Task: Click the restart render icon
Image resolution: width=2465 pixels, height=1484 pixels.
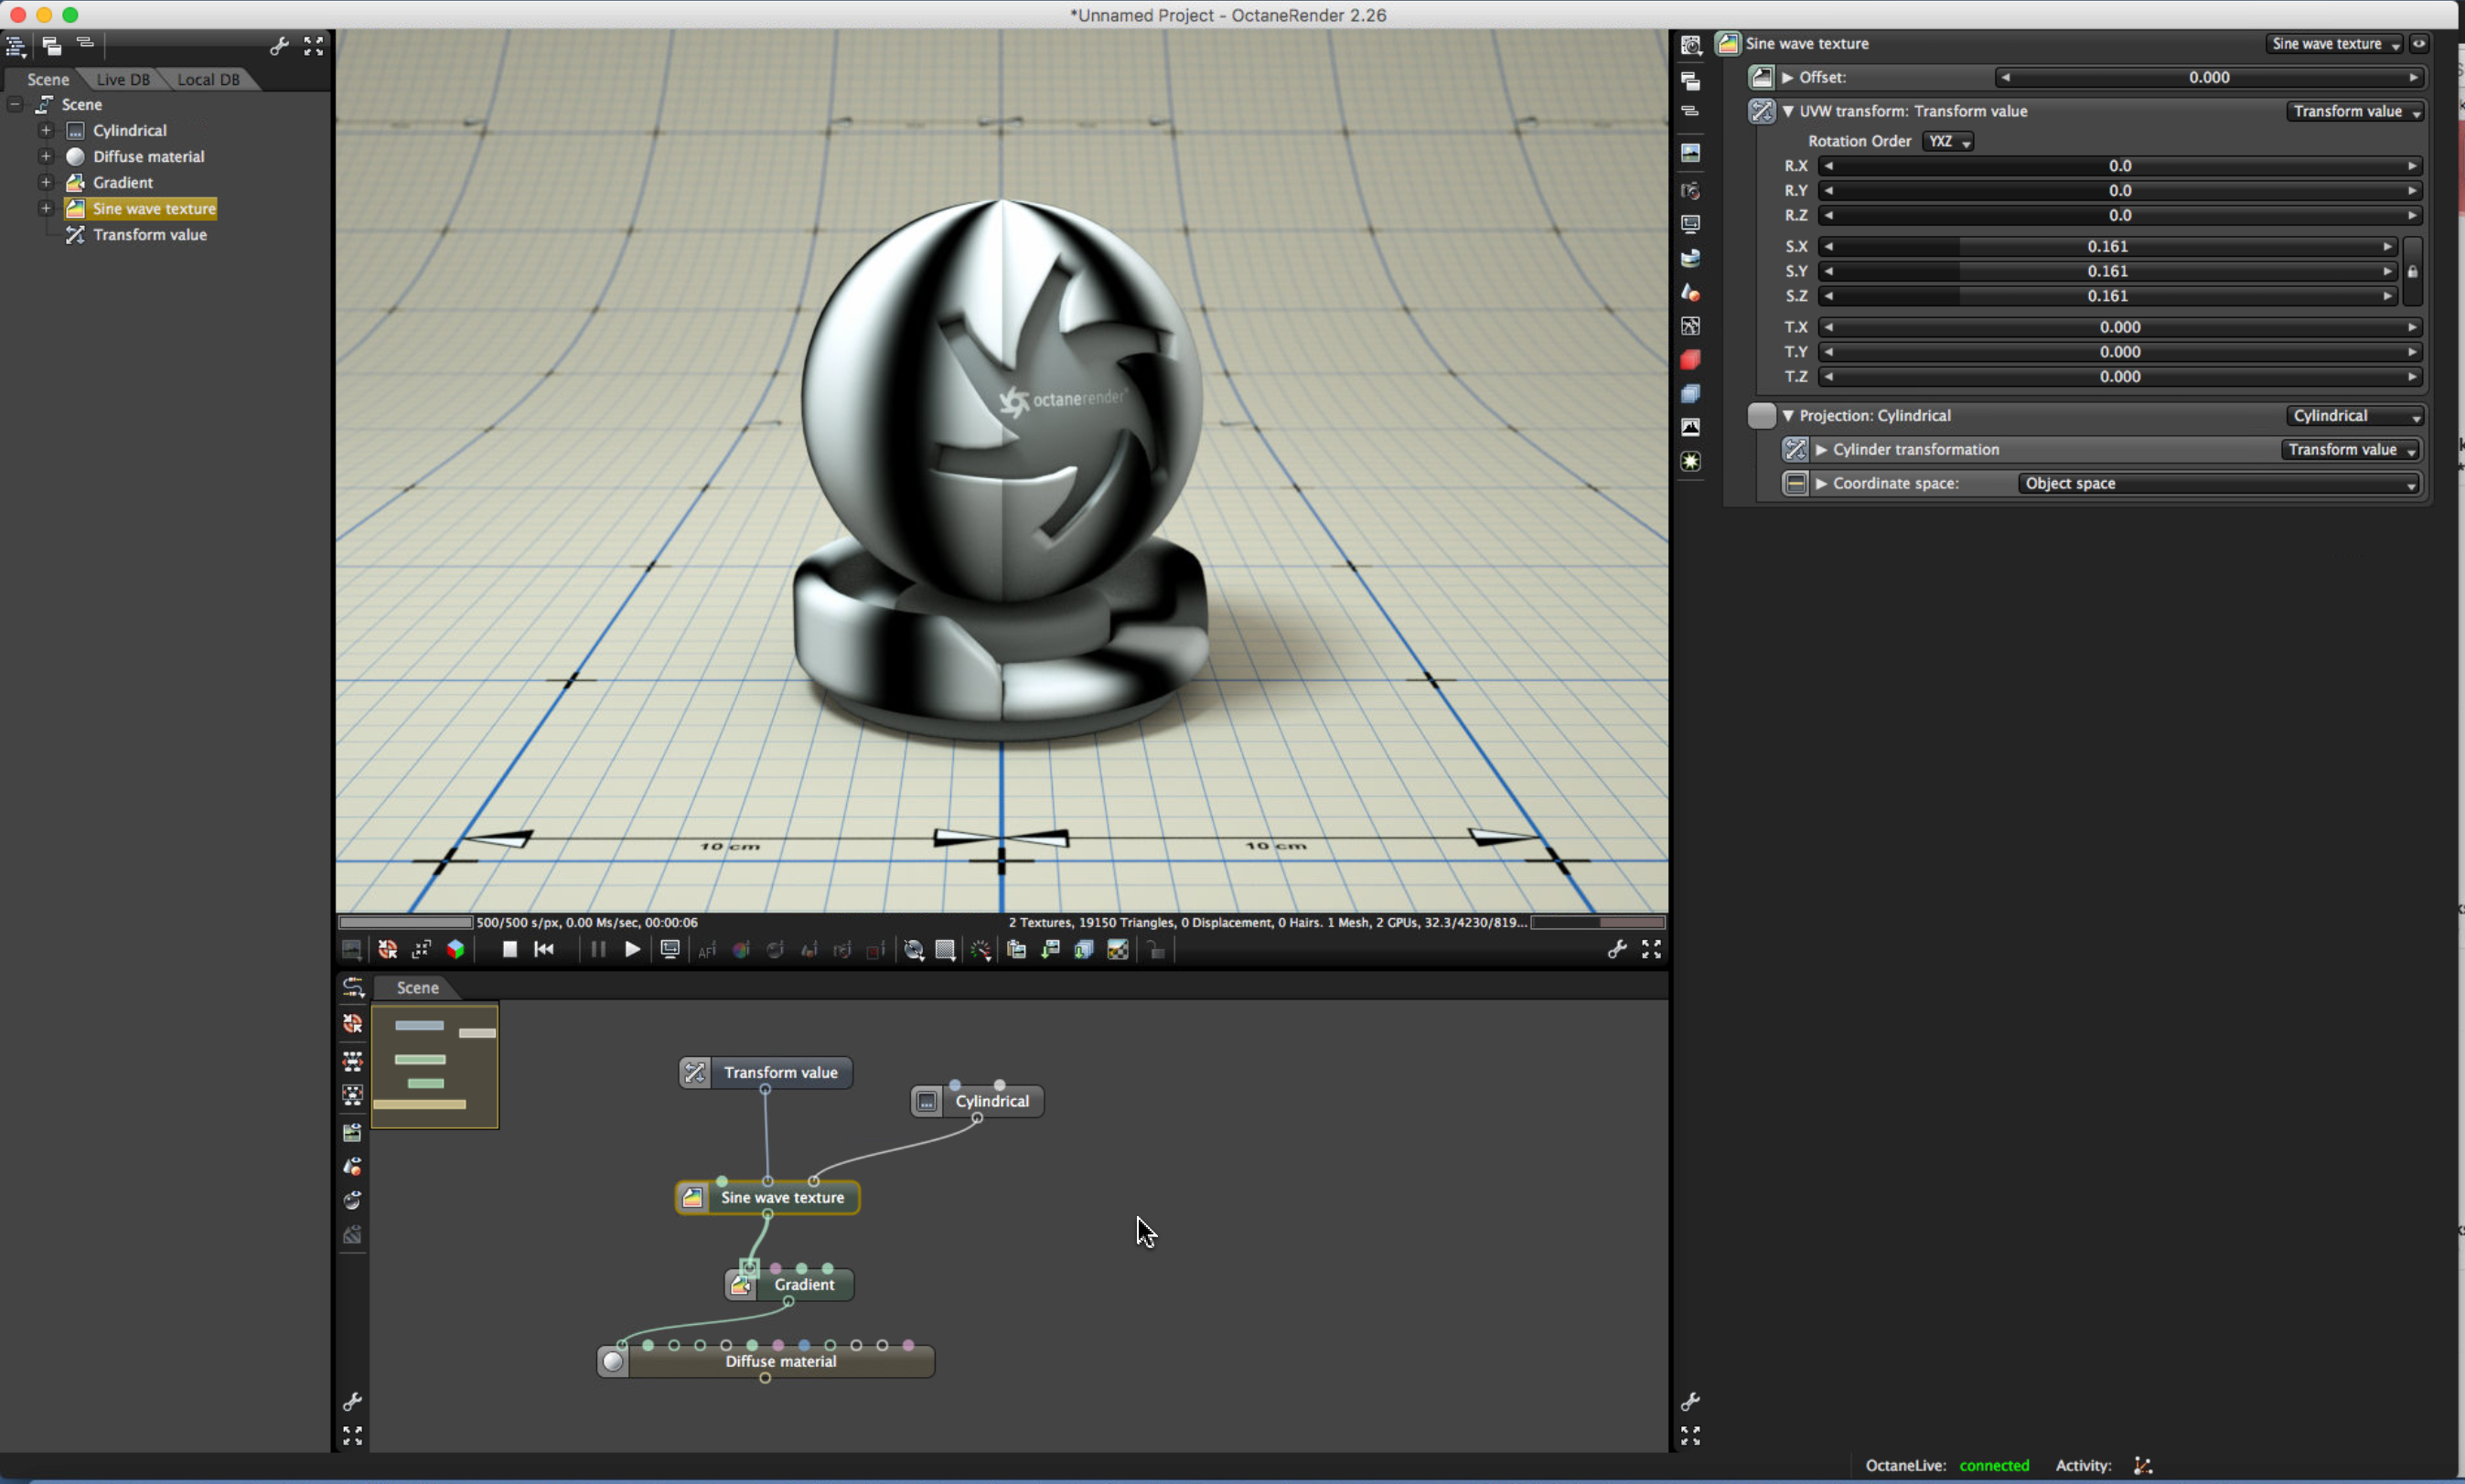Action: point(544,949)
